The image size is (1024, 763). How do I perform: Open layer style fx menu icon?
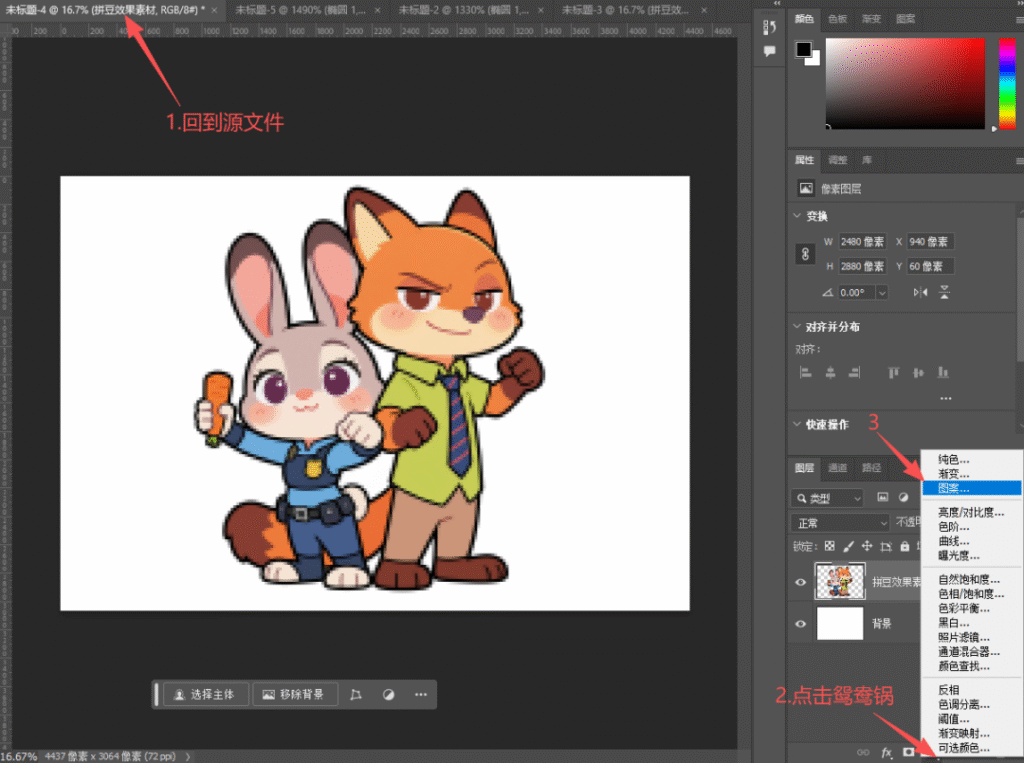886,753
